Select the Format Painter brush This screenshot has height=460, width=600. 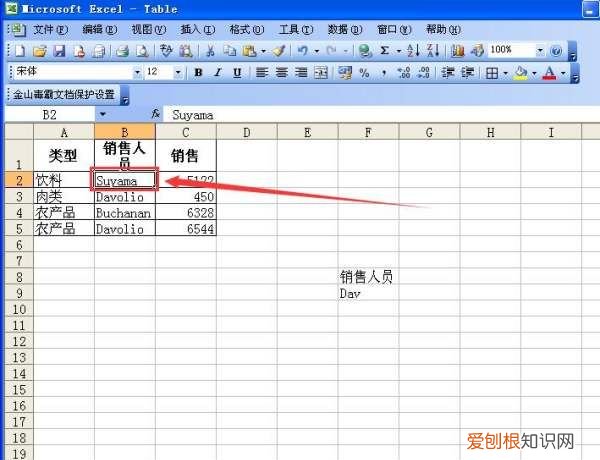279,51
